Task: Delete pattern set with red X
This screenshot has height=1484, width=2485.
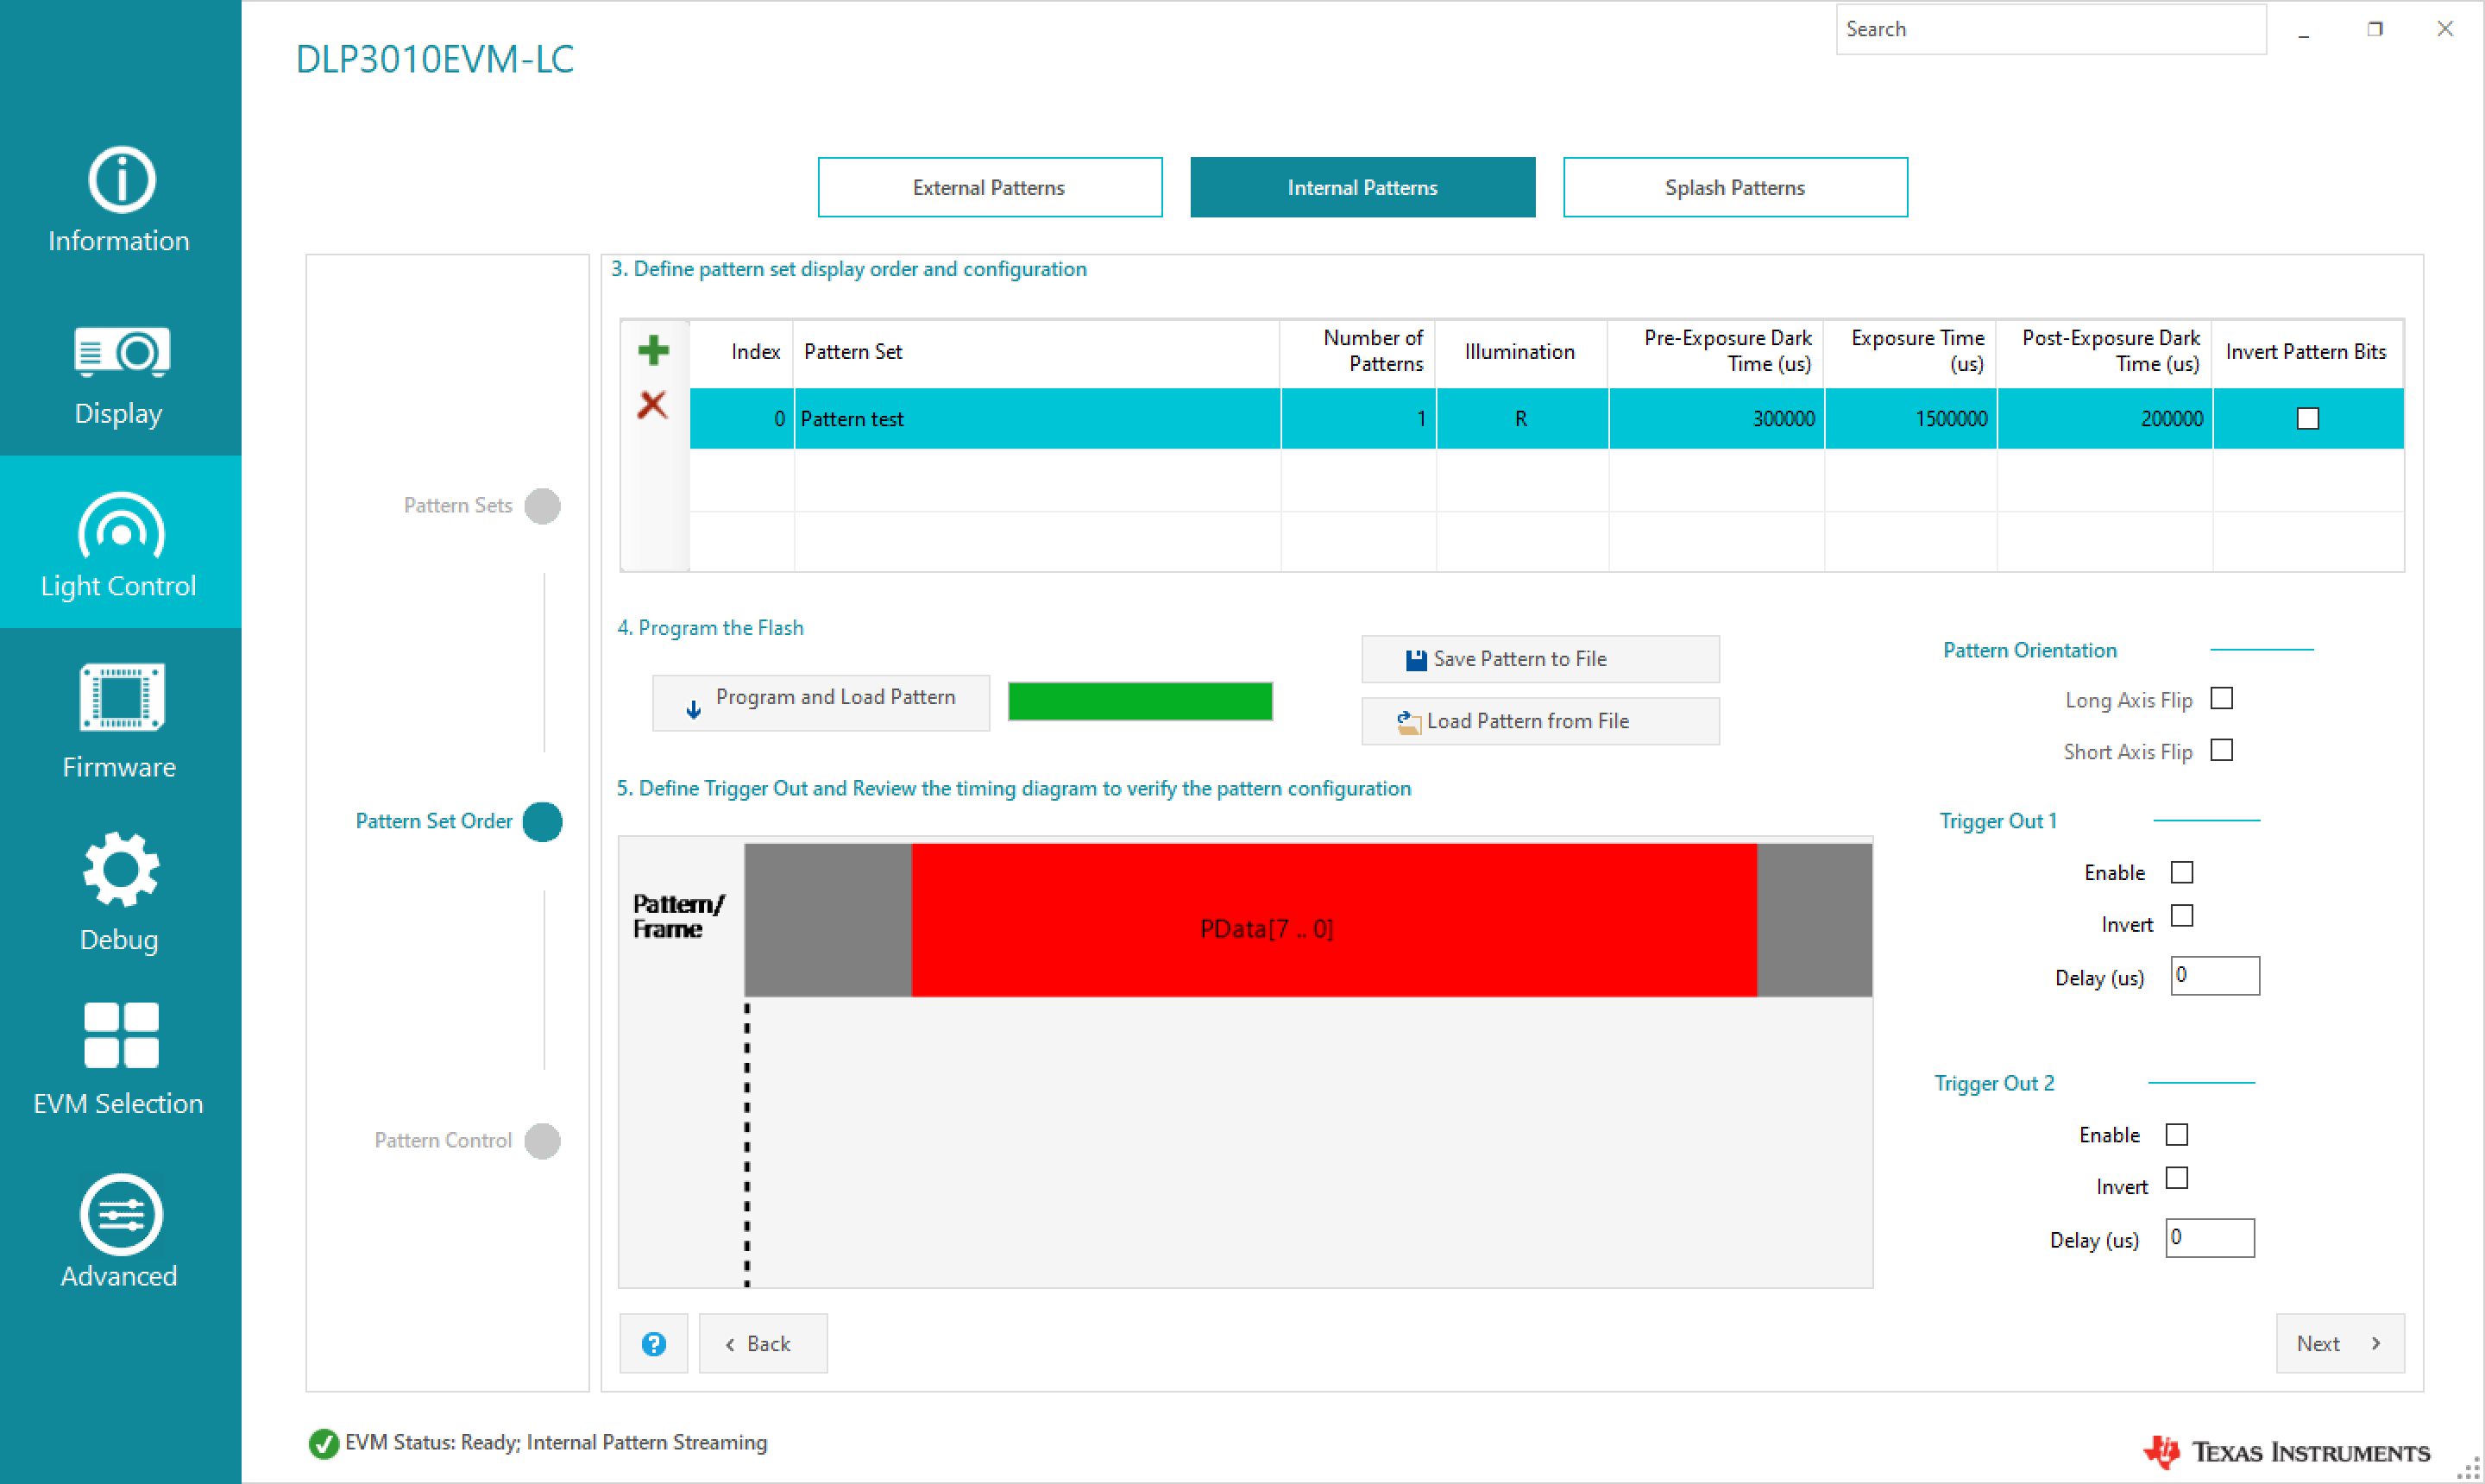Action: coord(652,405)
